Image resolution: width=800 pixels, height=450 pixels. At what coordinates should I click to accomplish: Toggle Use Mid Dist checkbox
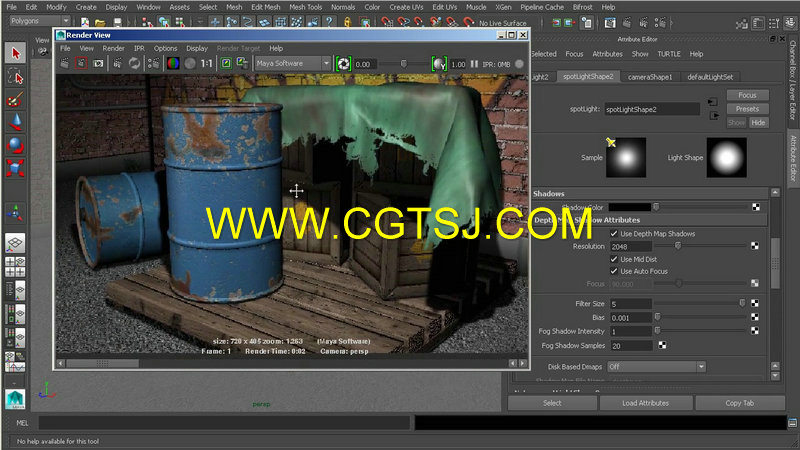614,259
